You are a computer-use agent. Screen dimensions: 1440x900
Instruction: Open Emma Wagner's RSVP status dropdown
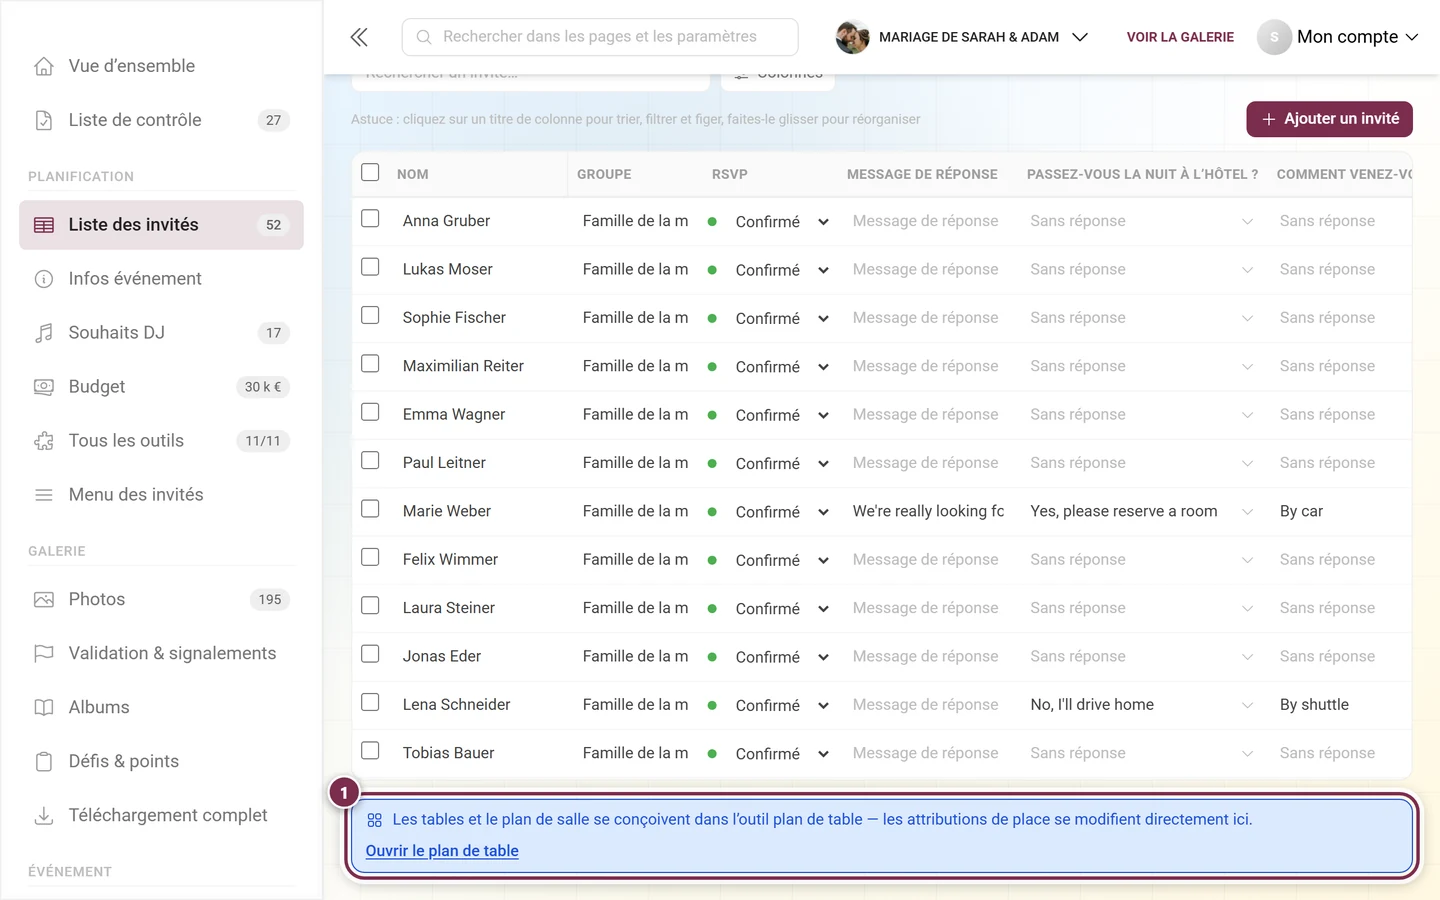pos(823,415)
